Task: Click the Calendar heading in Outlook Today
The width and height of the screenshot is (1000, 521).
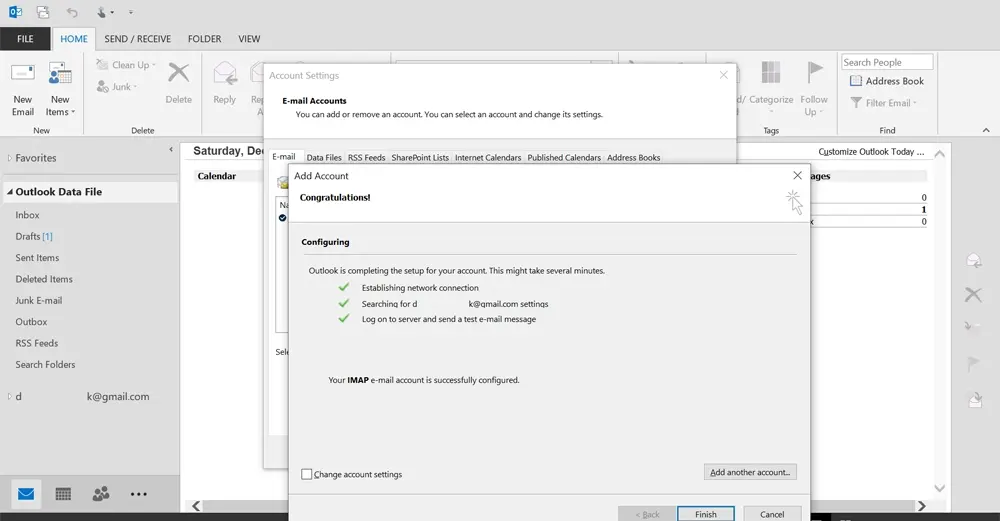Action: [x=217, y=176]
